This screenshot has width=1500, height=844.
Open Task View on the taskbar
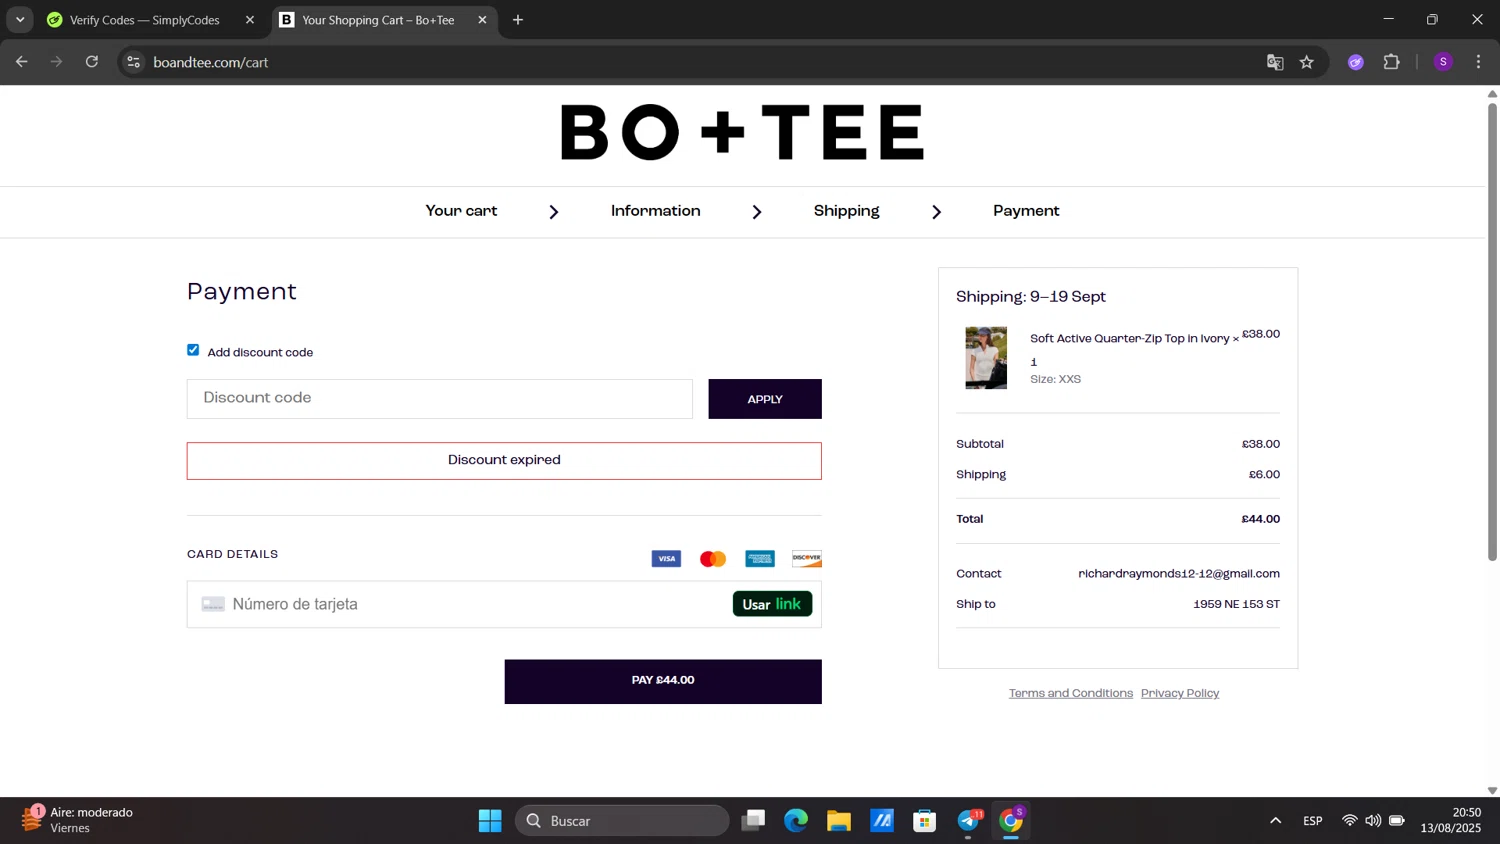753,821
